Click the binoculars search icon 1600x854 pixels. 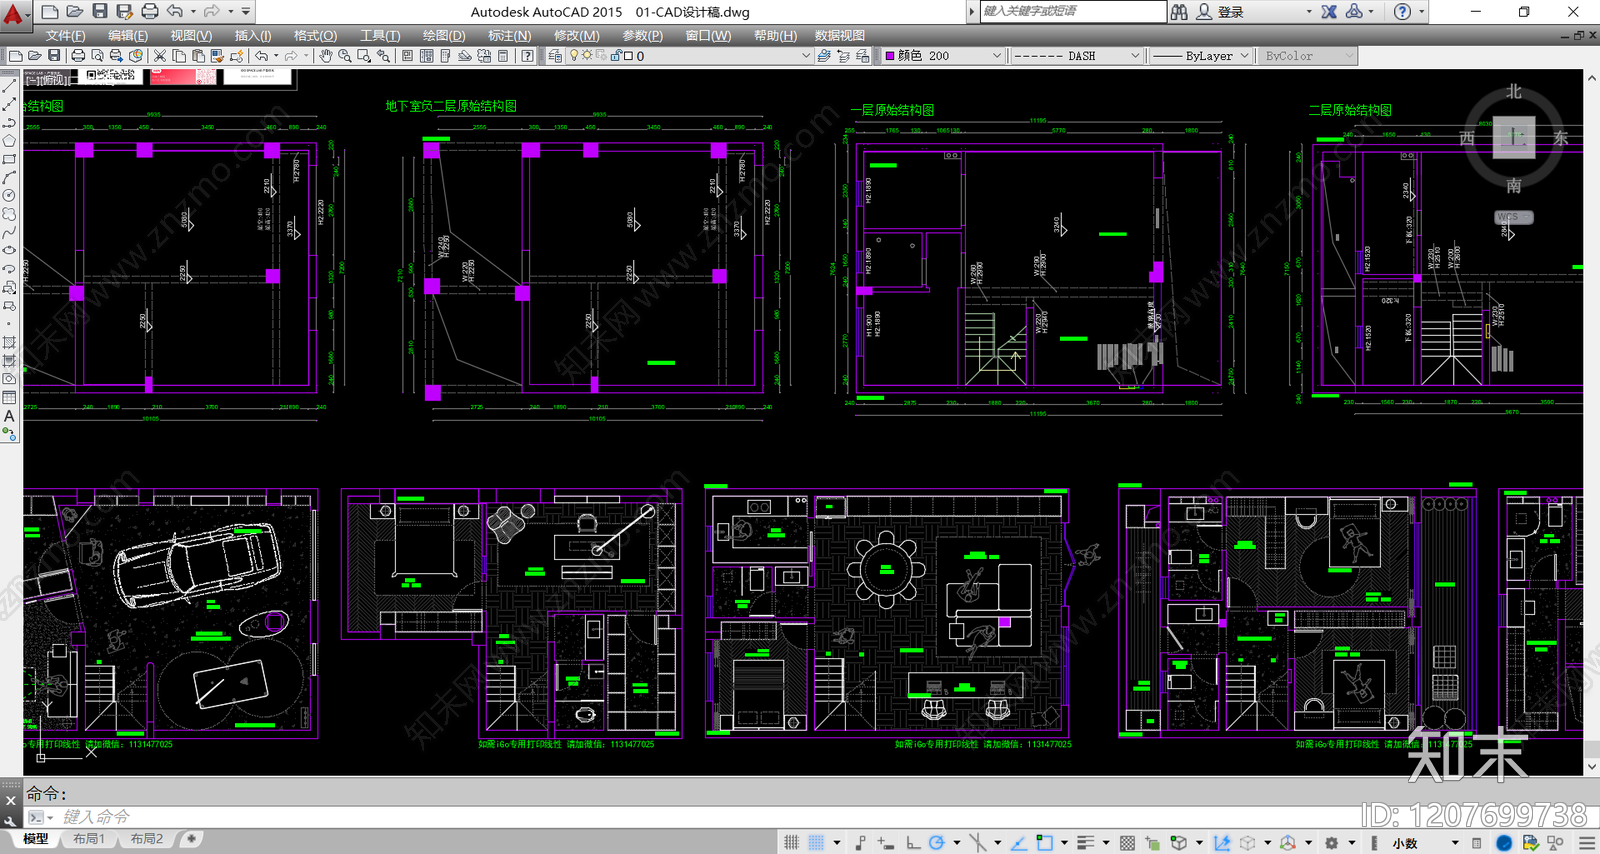[x=1180, y=12]
